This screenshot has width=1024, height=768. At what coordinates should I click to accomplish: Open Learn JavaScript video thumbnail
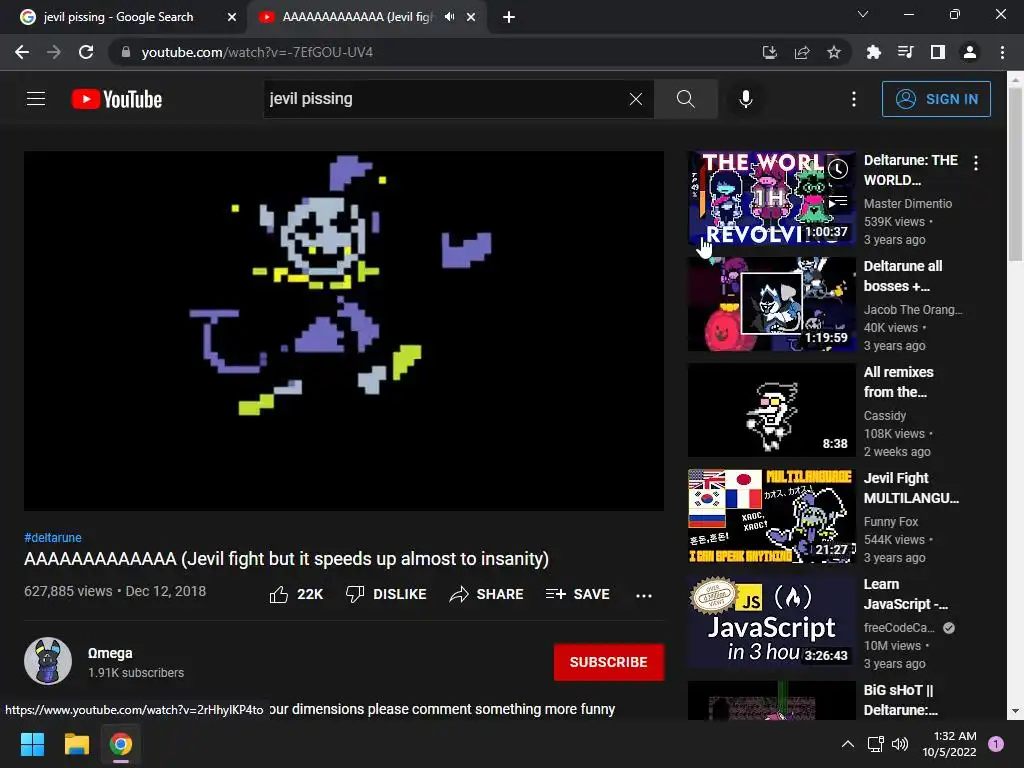[x=771, y=622]
